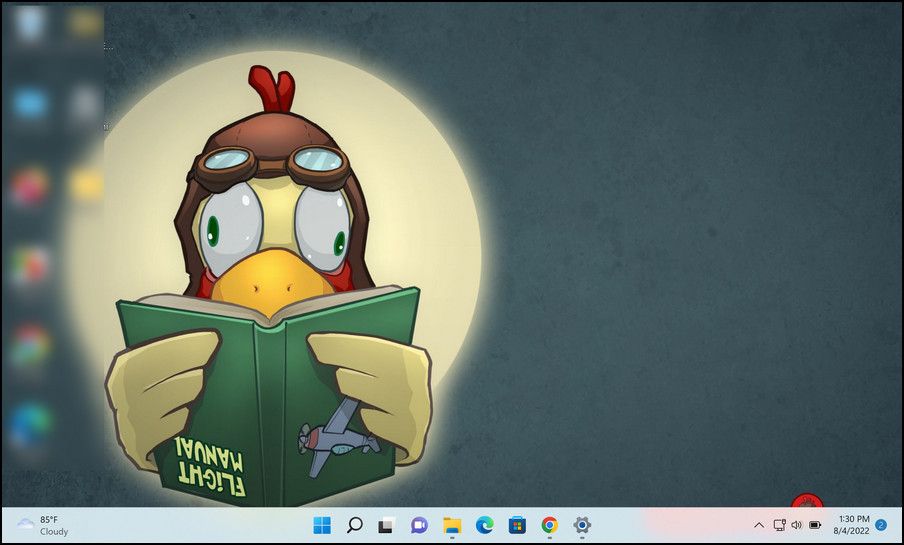Viewport: 904px width, 545px height.
Task: Click the volume speaker icon in tray
Action: 797,525
